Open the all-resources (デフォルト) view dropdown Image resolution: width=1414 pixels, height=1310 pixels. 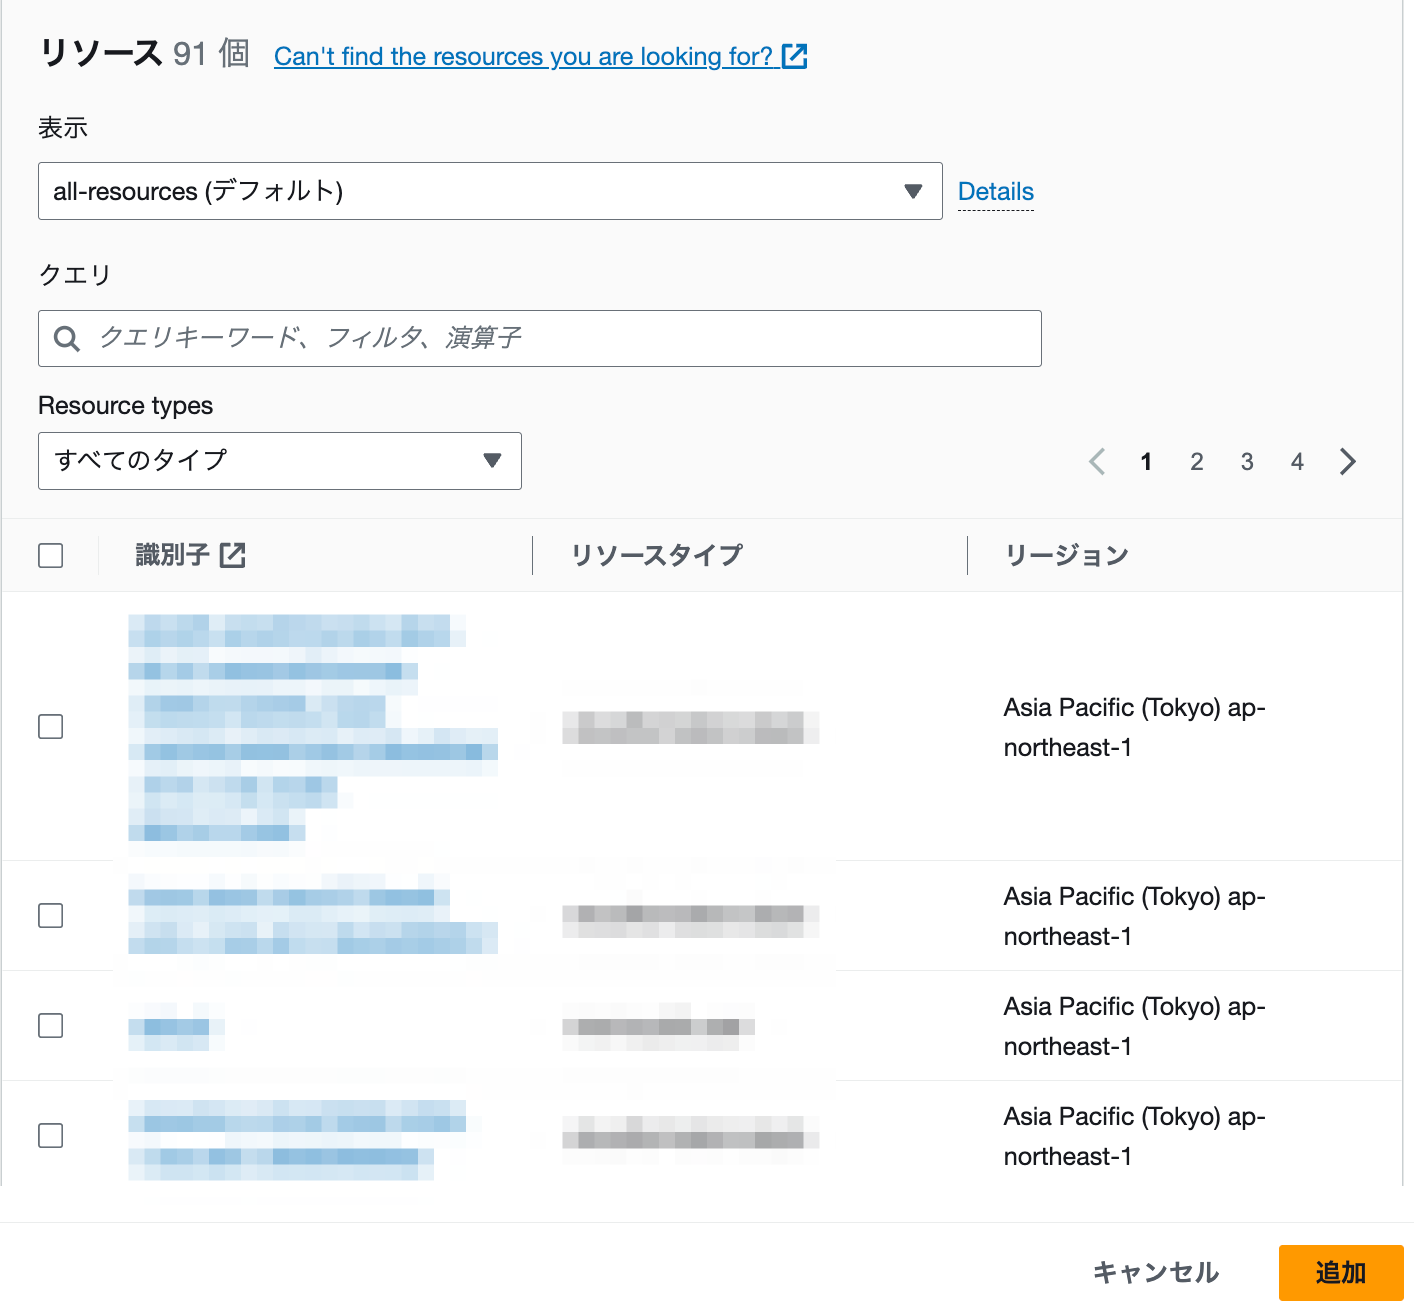click(x=490, y=191)
